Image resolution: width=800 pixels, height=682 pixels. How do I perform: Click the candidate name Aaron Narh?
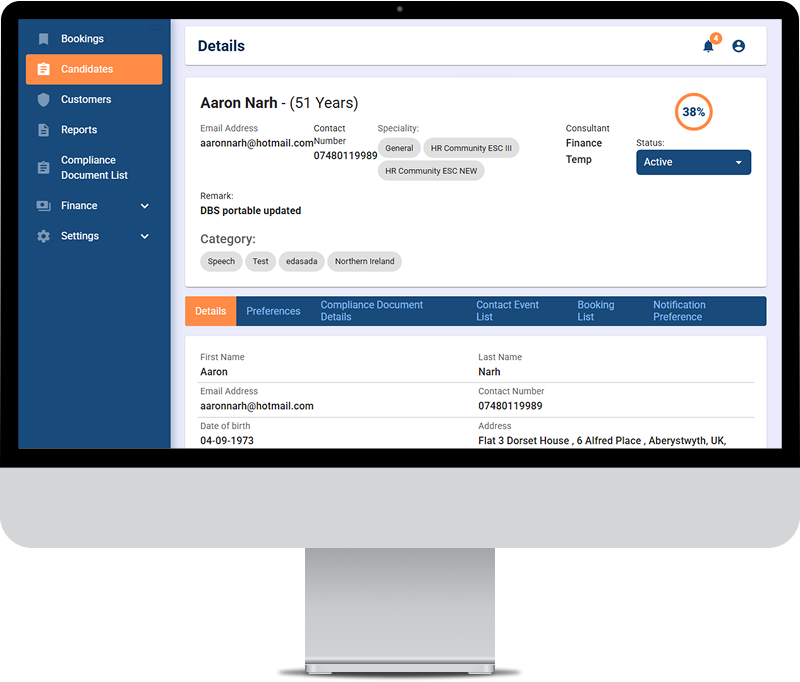(x=234, y=103)
